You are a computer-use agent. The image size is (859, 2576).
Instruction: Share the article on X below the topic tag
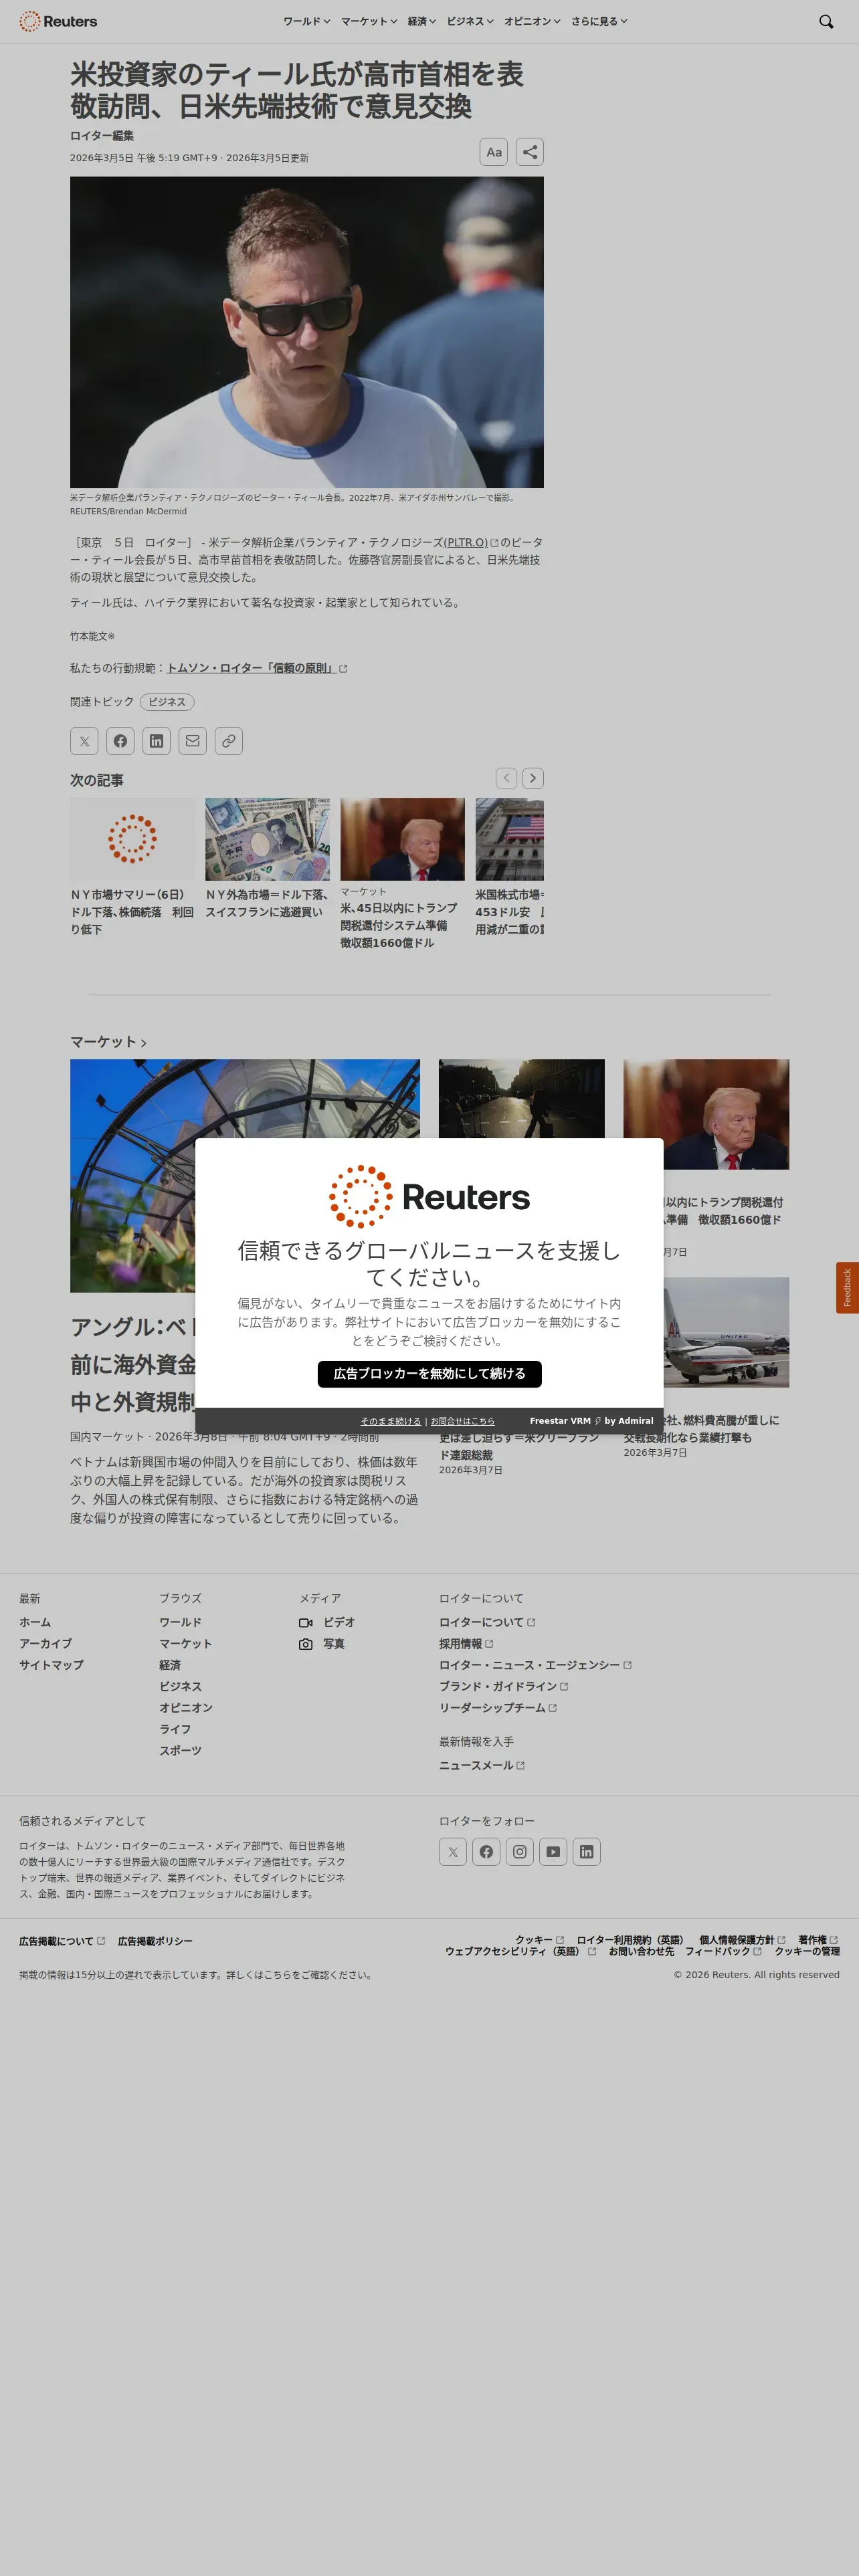[x=84, y=741]
